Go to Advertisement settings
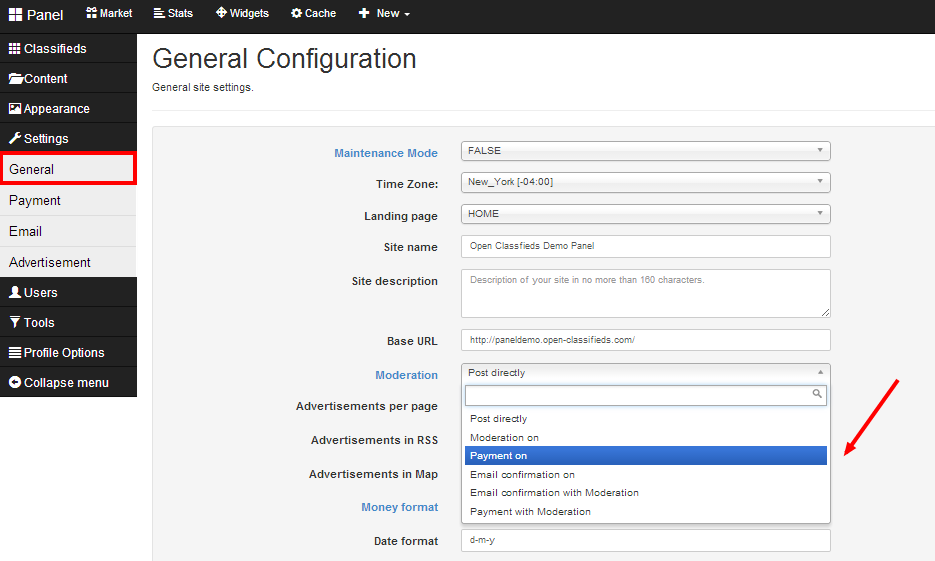Image resolution: width=935 pixels, height=561 pixels. (x=50, y=262)
